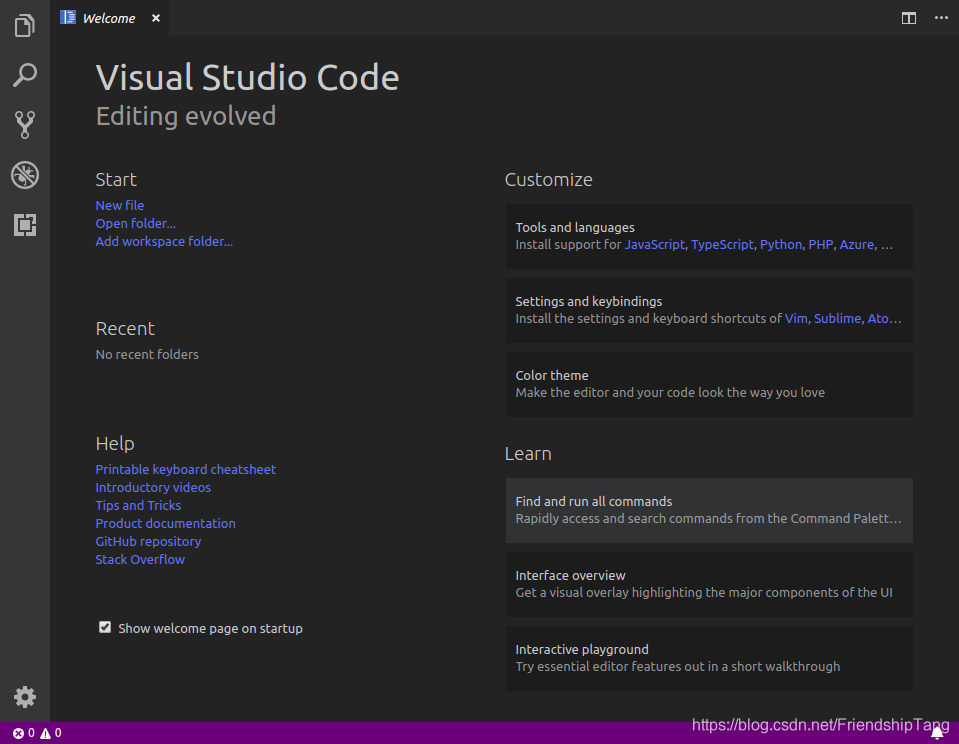This screenshot has height=744, width=959.
Task: Open the Tips and Tricks link
Action: [x=138, y=505]
